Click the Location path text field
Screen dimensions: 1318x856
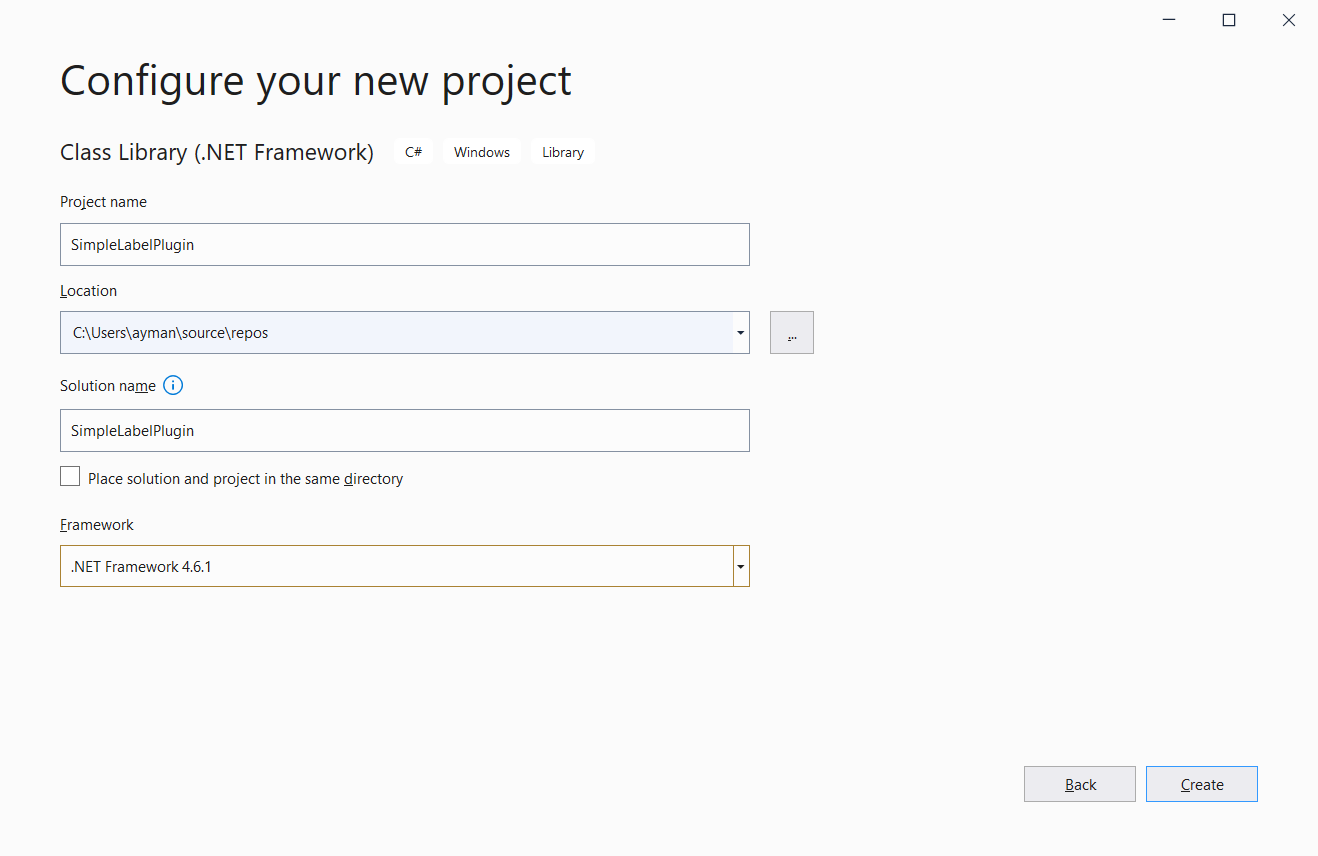396,333
